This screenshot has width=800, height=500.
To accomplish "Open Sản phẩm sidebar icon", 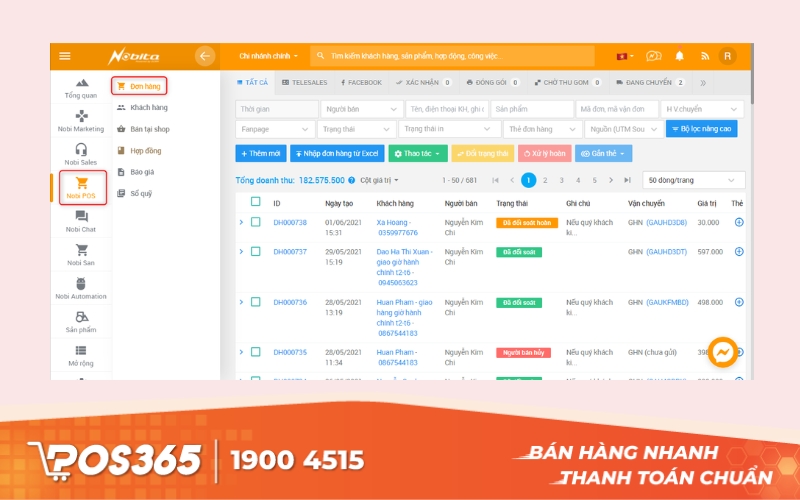I will (81, 317).
